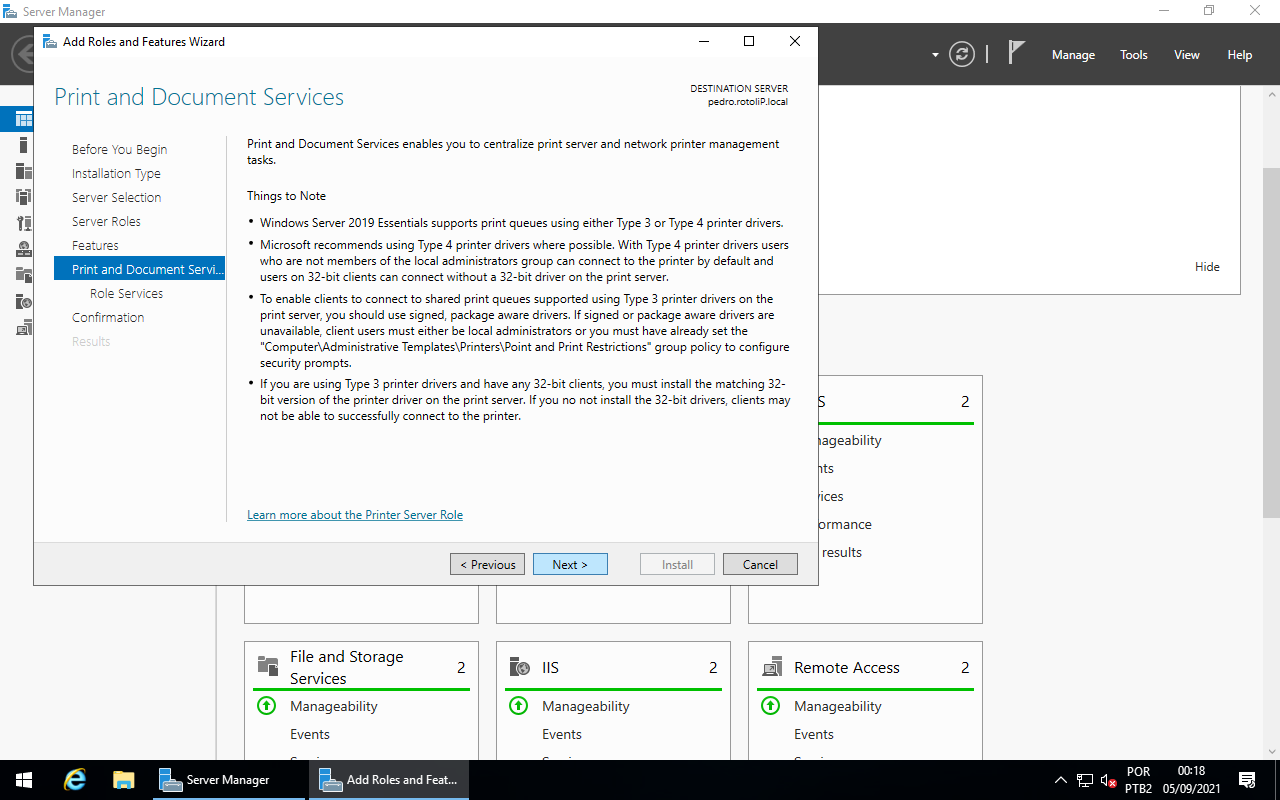This screenshot has height=800, width=1280.
Task: Cancel the Add Roles wizard
Action: coord(760,564)
